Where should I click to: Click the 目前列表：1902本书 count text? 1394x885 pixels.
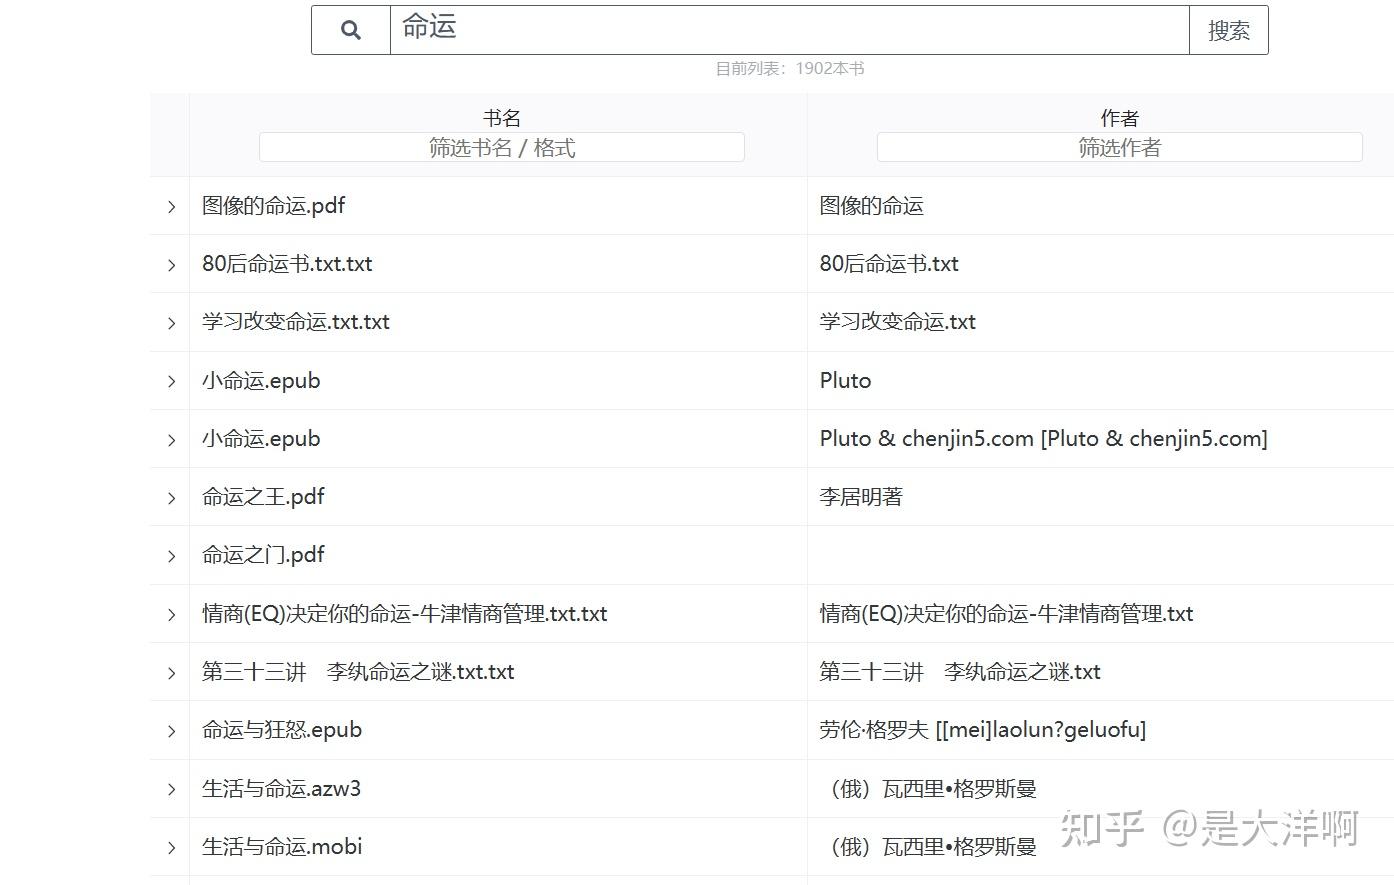[x=790, y=68]
